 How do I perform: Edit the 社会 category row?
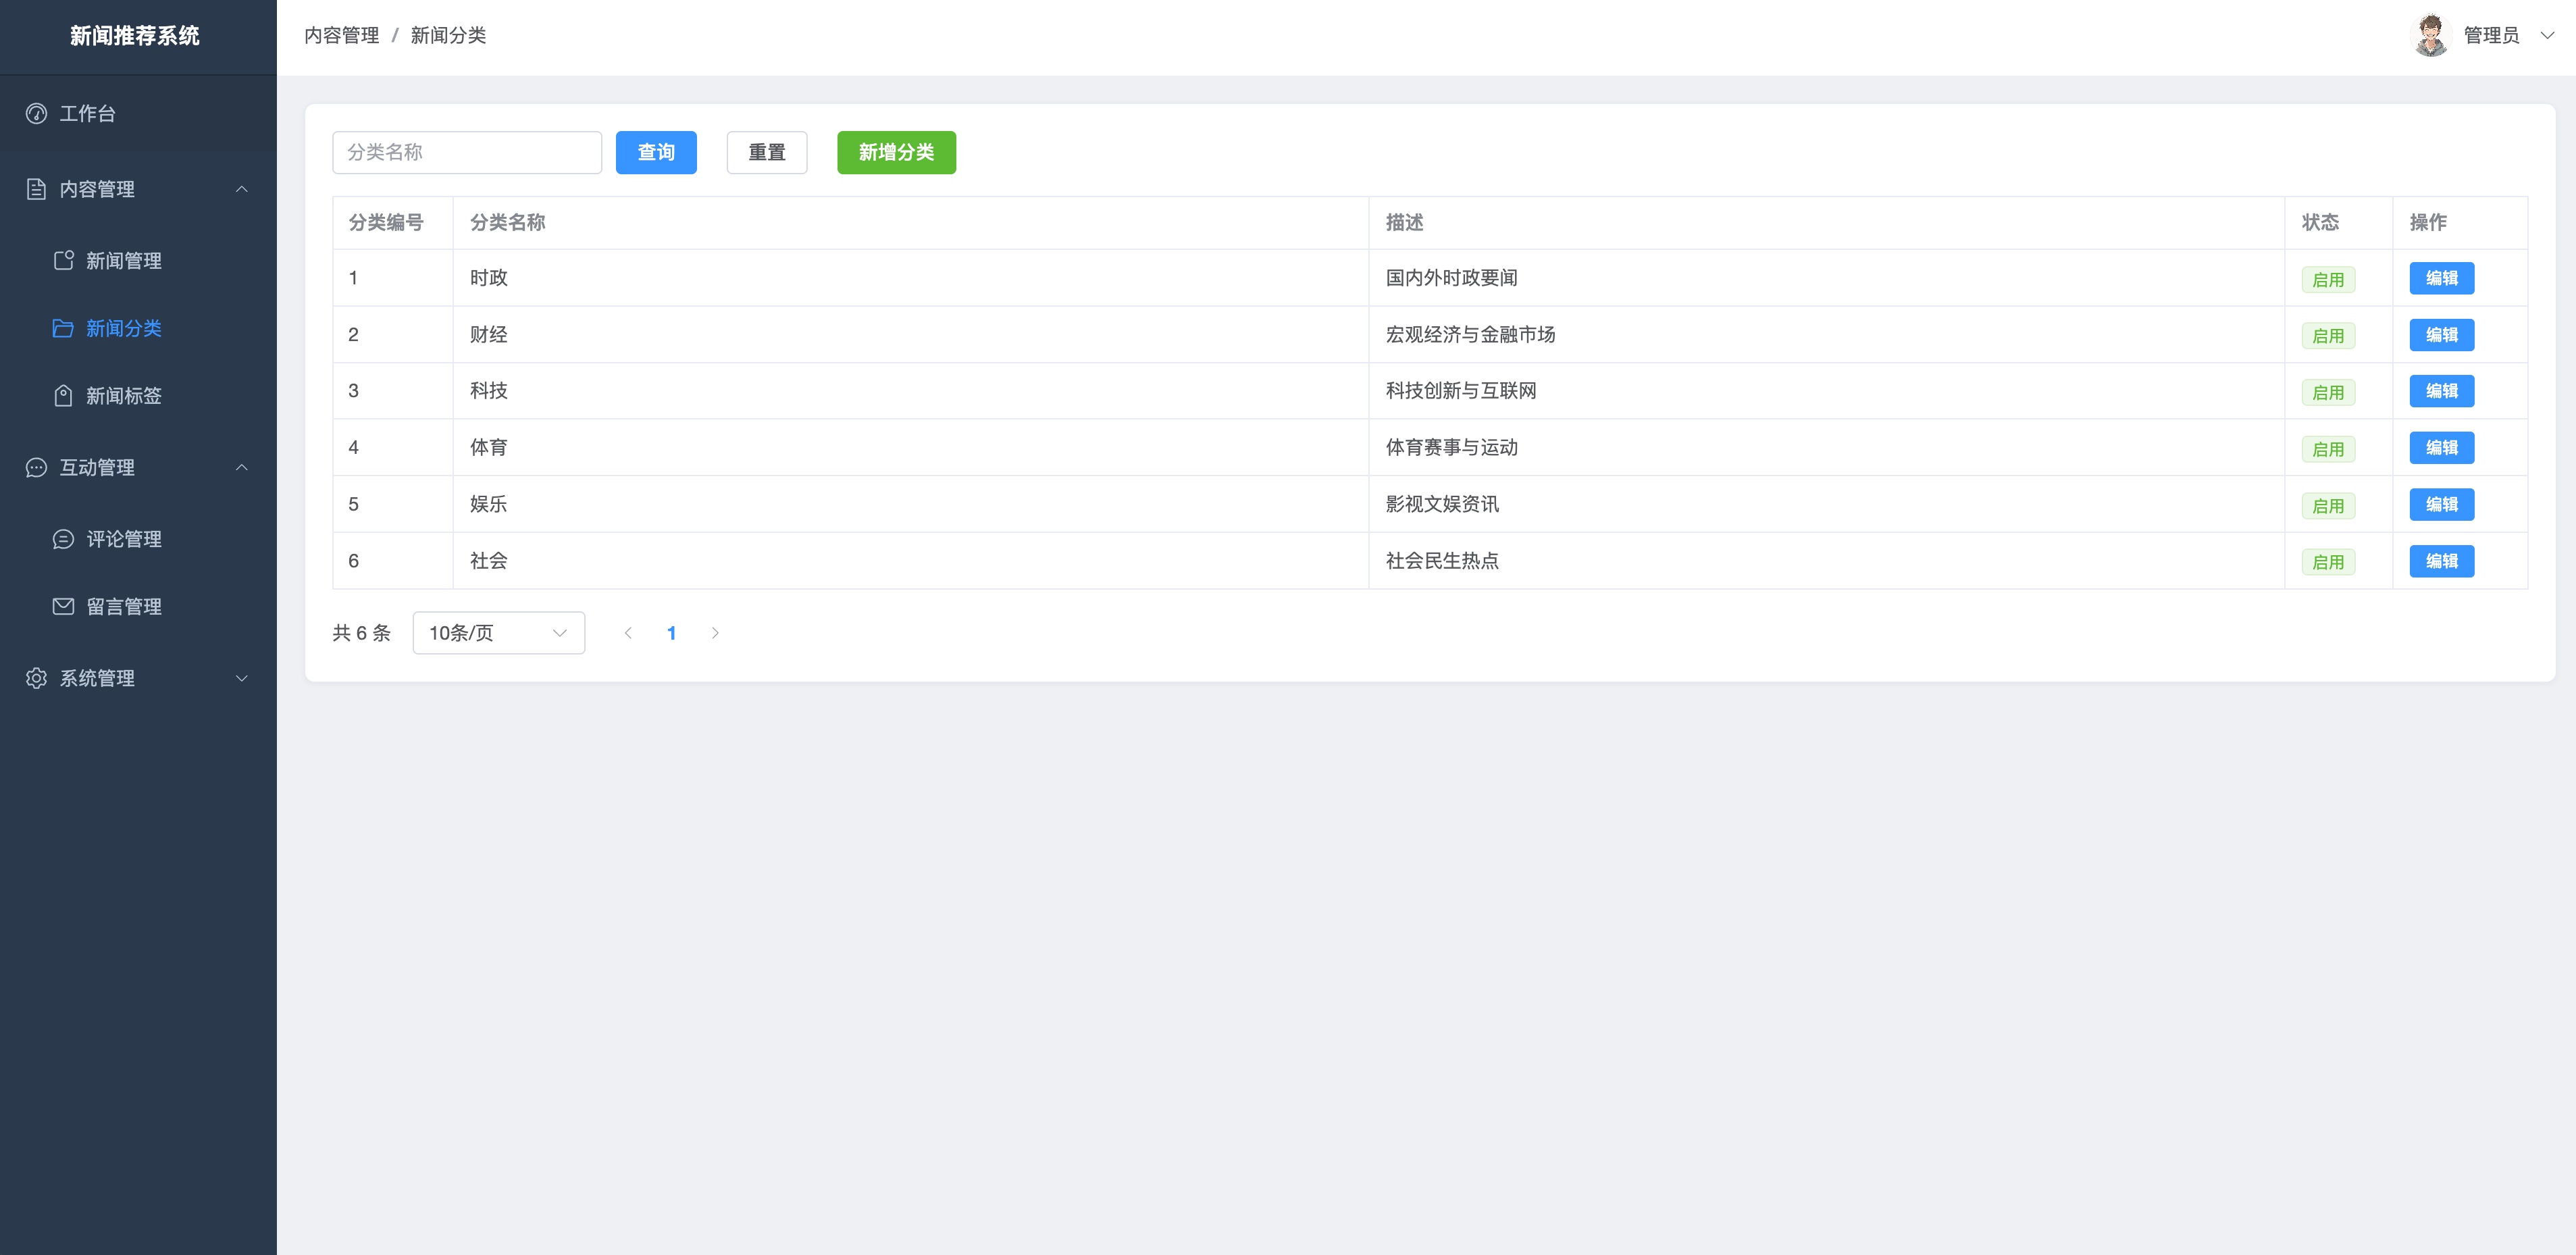tap(2442, 561)
